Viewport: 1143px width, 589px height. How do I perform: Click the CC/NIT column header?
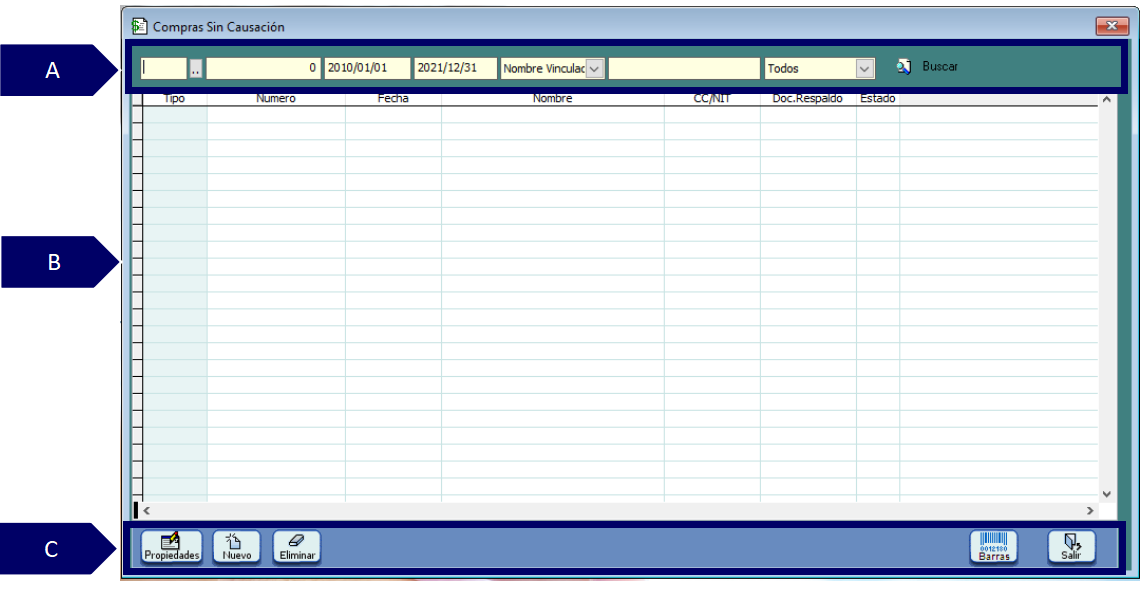click(x=712, y=98)
